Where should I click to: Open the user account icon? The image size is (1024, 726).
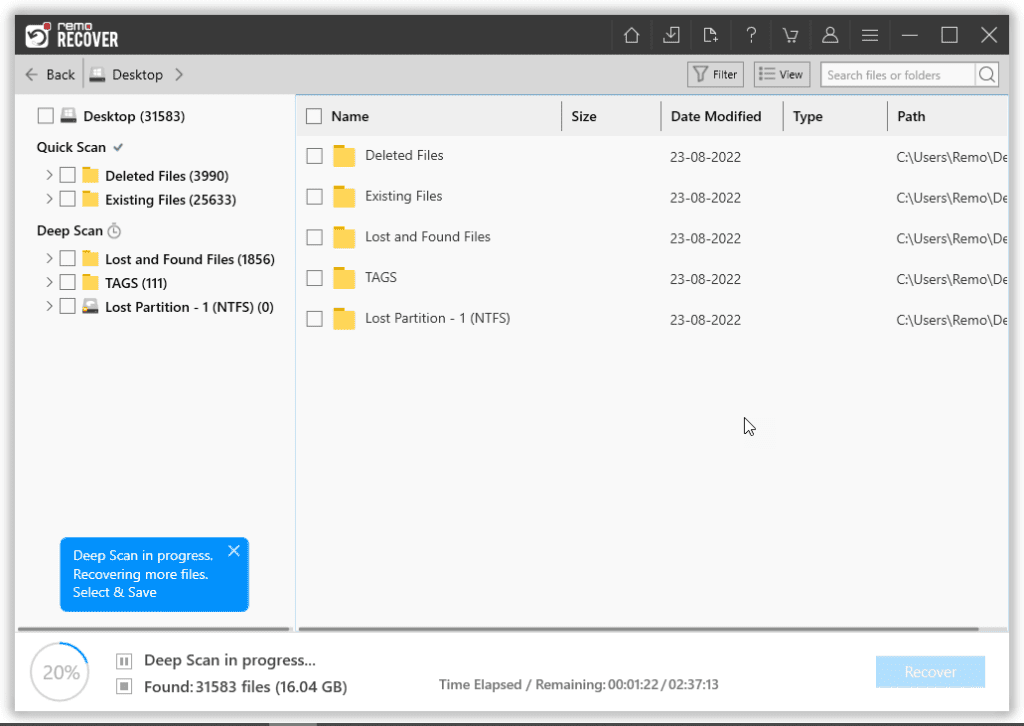tap(830, 34)
